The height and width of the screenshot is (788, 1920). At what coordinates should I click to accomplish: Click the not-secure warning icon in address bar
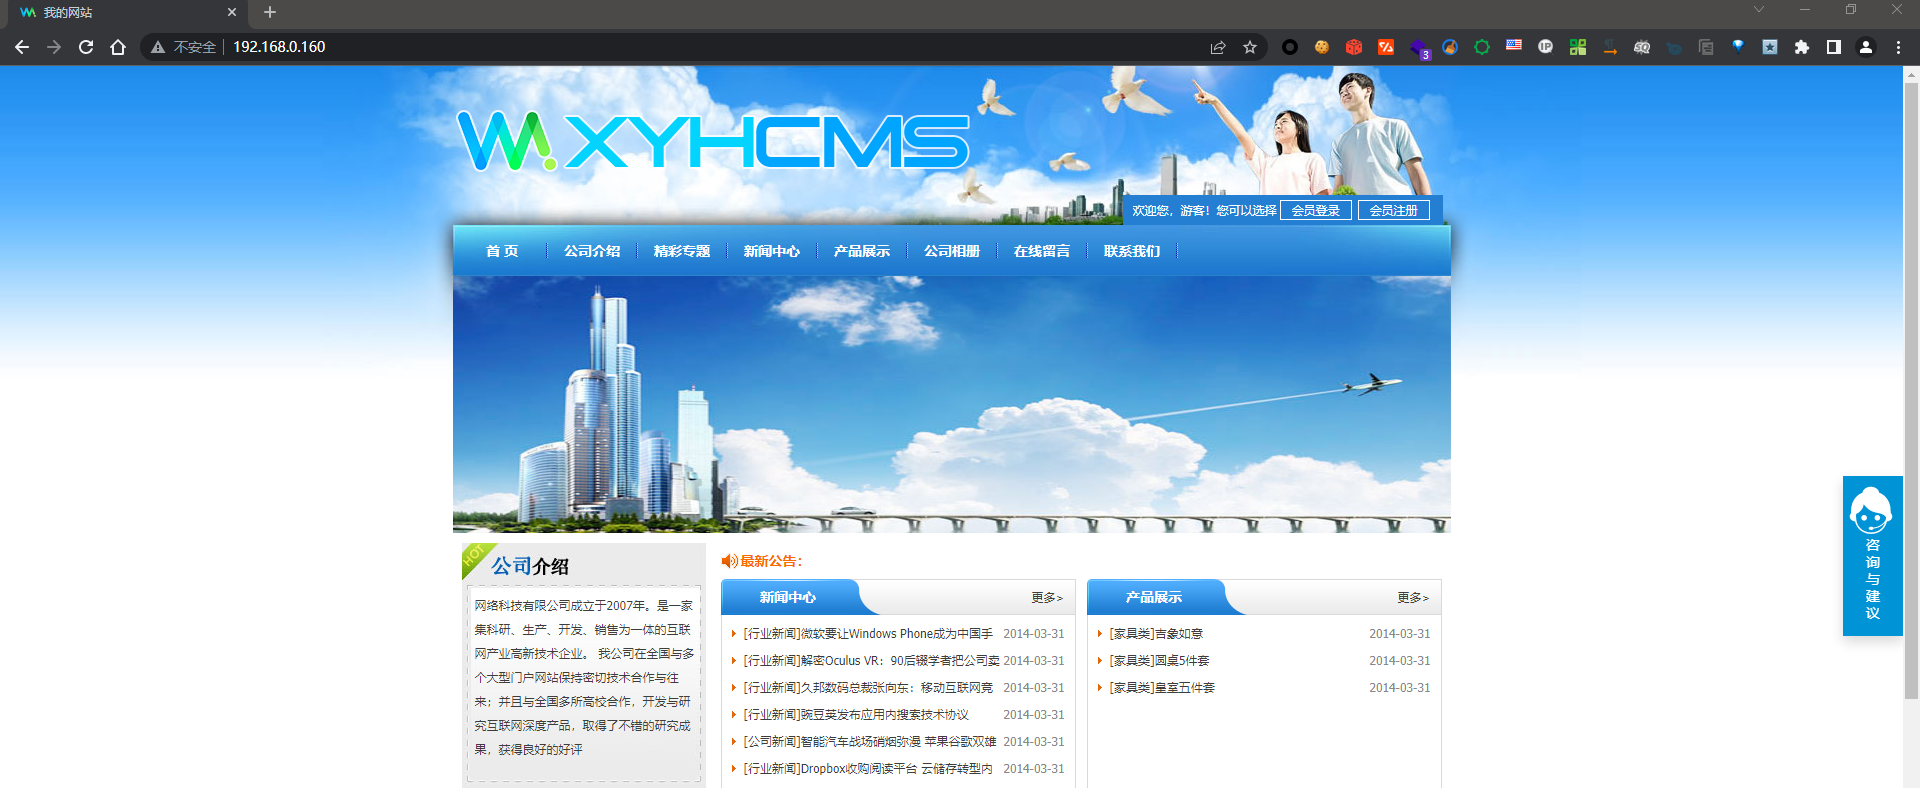click(158, 47)
